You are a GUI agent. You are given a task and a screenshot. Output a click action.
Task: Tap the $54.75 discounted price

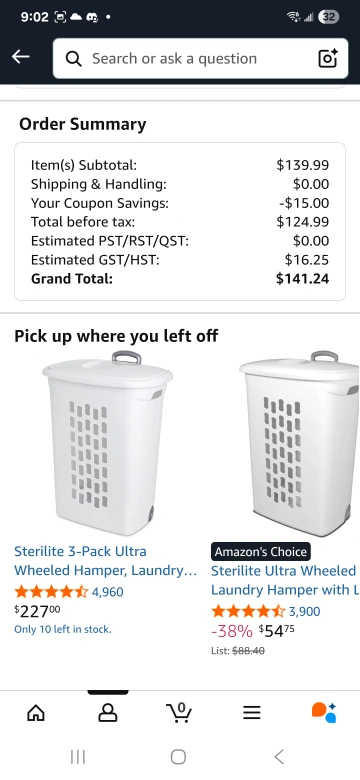pos(276,631)
